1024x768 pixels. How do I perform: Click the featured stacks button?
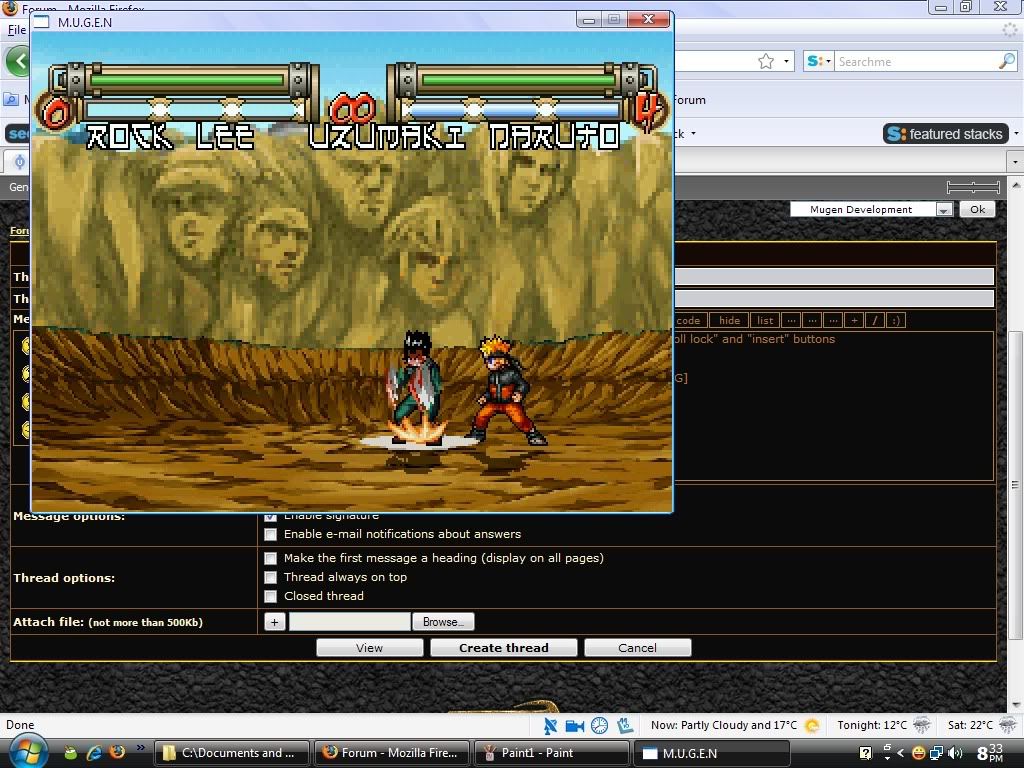click(946, 134)
